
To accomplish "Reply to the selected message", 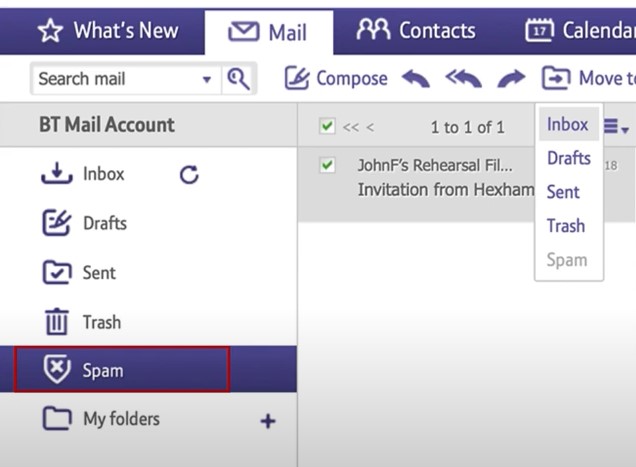I will pos(415,79).
